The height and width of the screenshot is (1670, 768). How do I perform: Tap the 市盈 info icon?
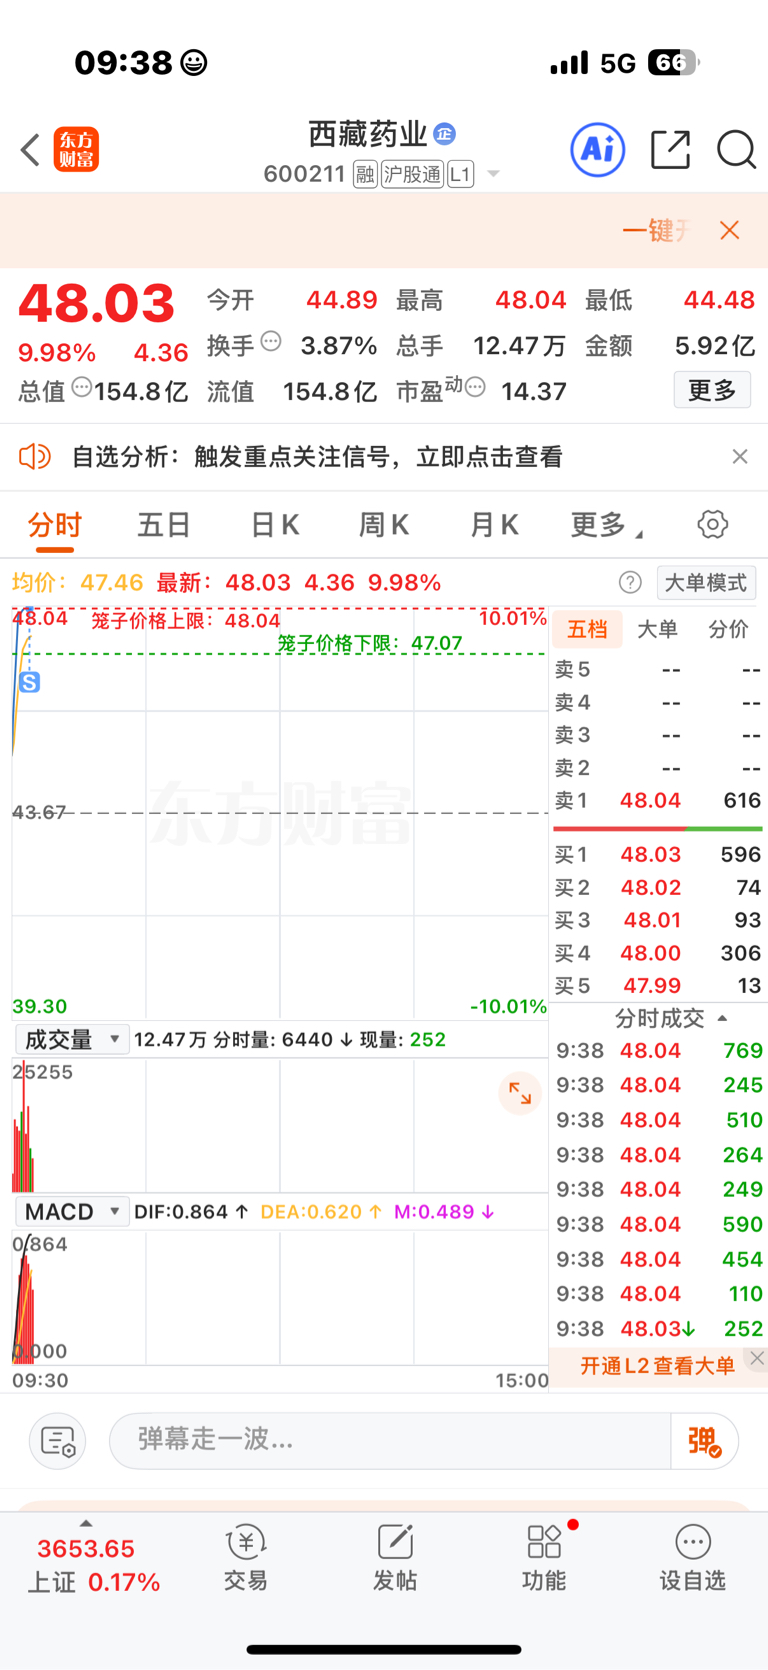475,387
